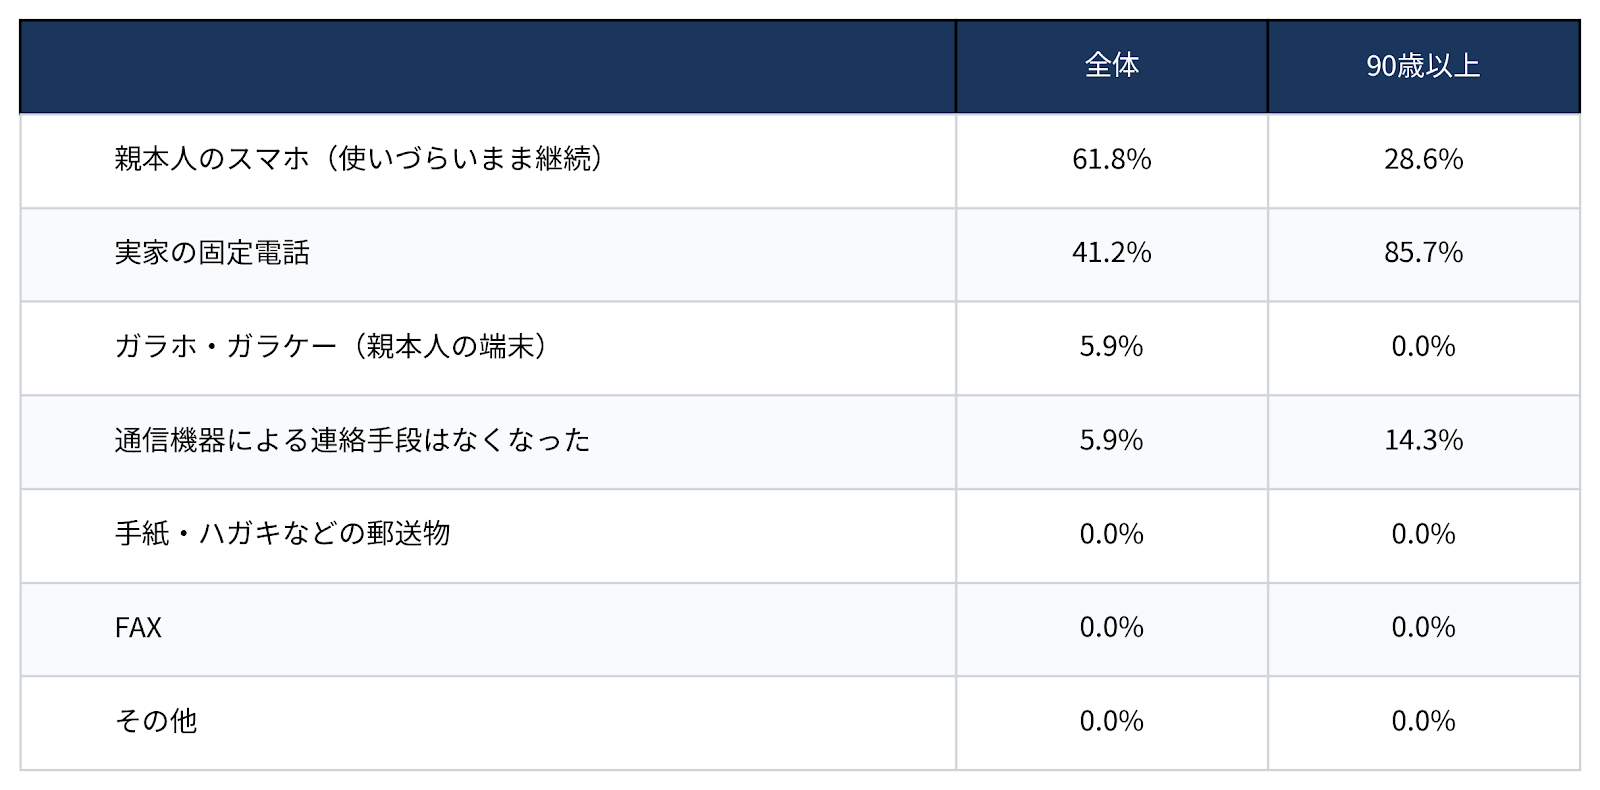Click the 手紙・ハガキなどの郵送物 row label
The width and height of the screenshot is (1600, 790).
(282, 533)
